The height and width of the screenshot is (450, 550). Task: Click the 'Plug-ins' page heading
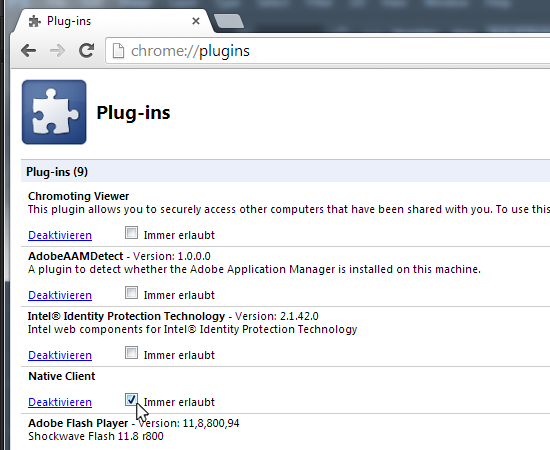pos(133,113)
